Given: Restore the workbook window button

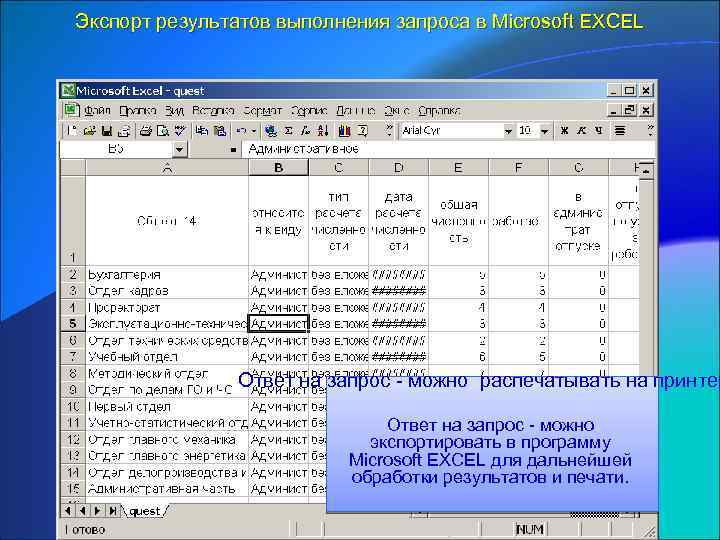Looking at the screenshot, I should point(629,110).
